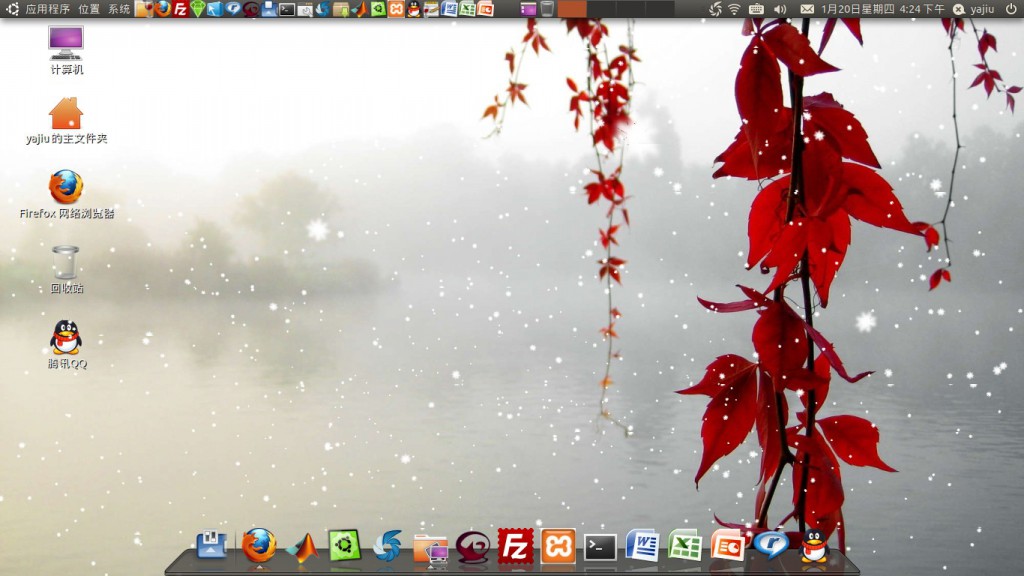The image size is (1024, 576).
Task: Launch MATLAB from the bottom dock
Action: (301, 546)
